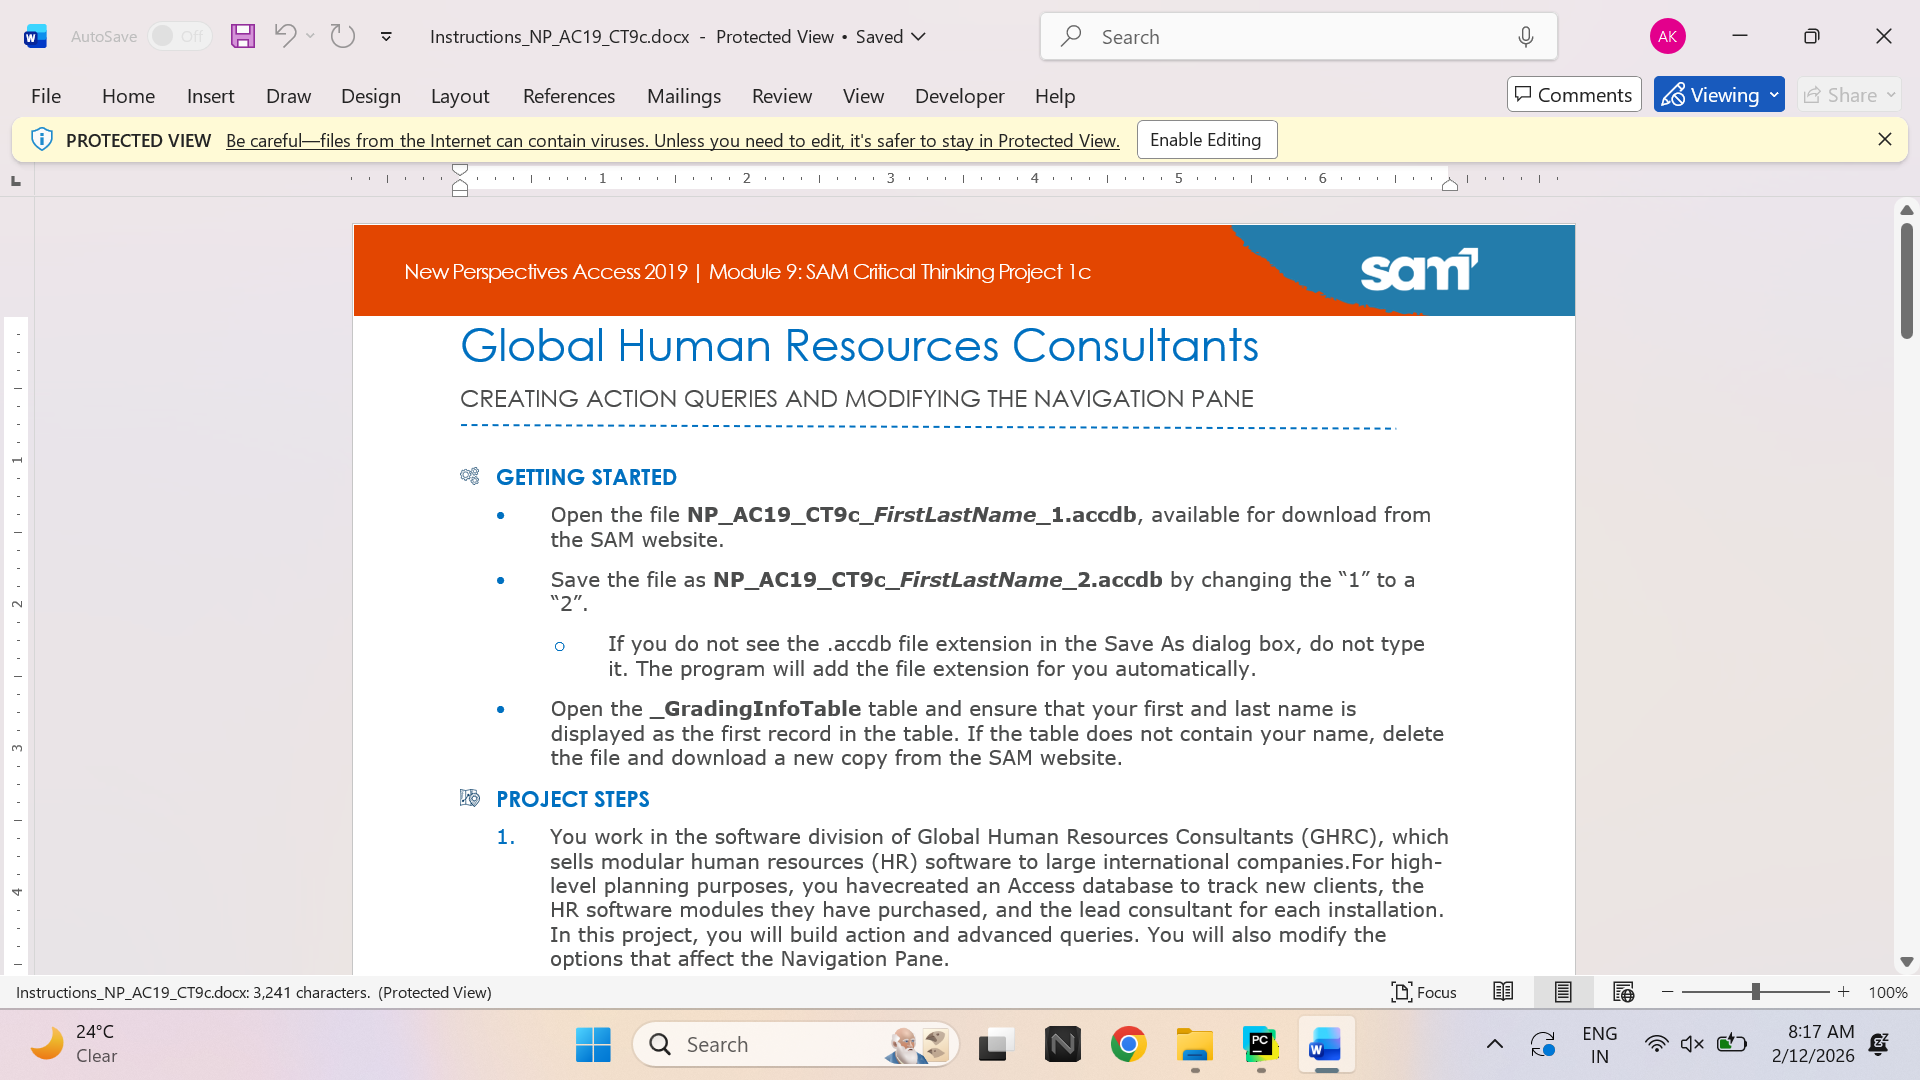Open the View ribbon tab
The image size is (1920, 1080).
pyautogui.click(x=863, y=96)
